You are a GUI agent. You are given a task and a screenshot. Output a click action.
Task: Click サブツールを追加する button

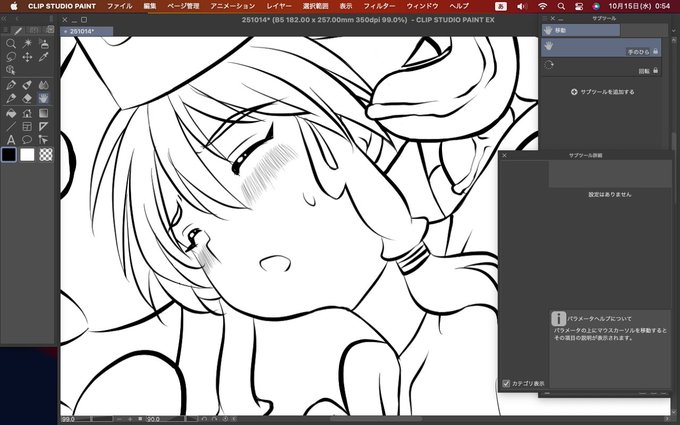[x=602, y=92]
